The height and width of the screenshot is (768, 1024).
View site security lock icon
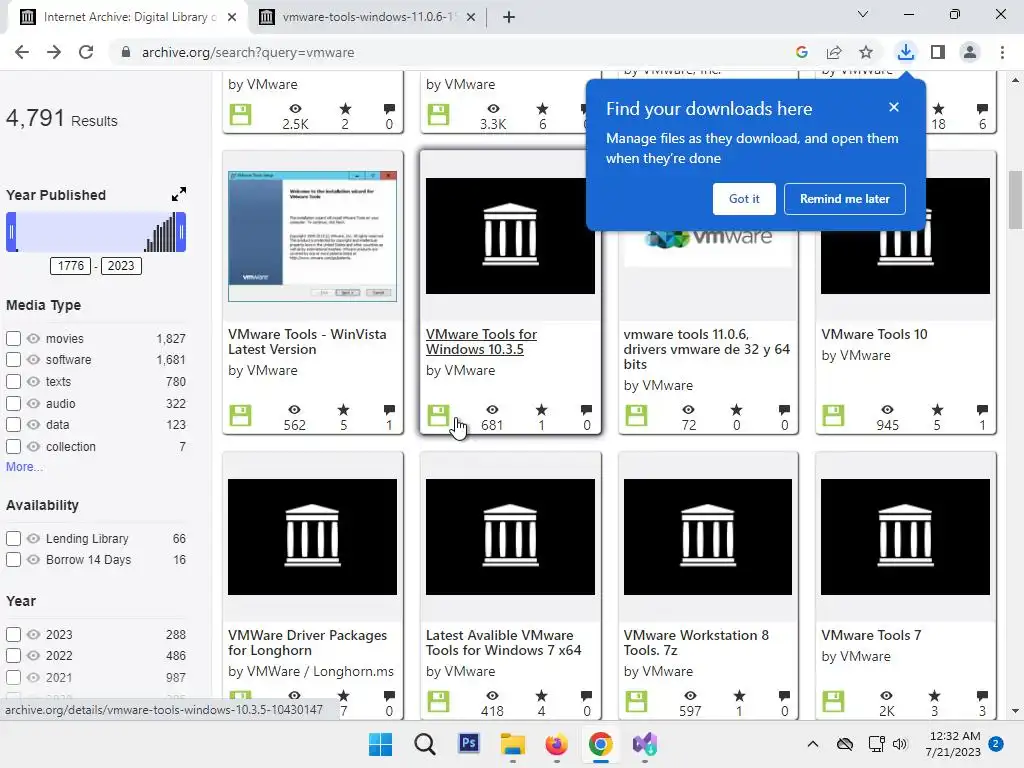[x=126, y=52]
